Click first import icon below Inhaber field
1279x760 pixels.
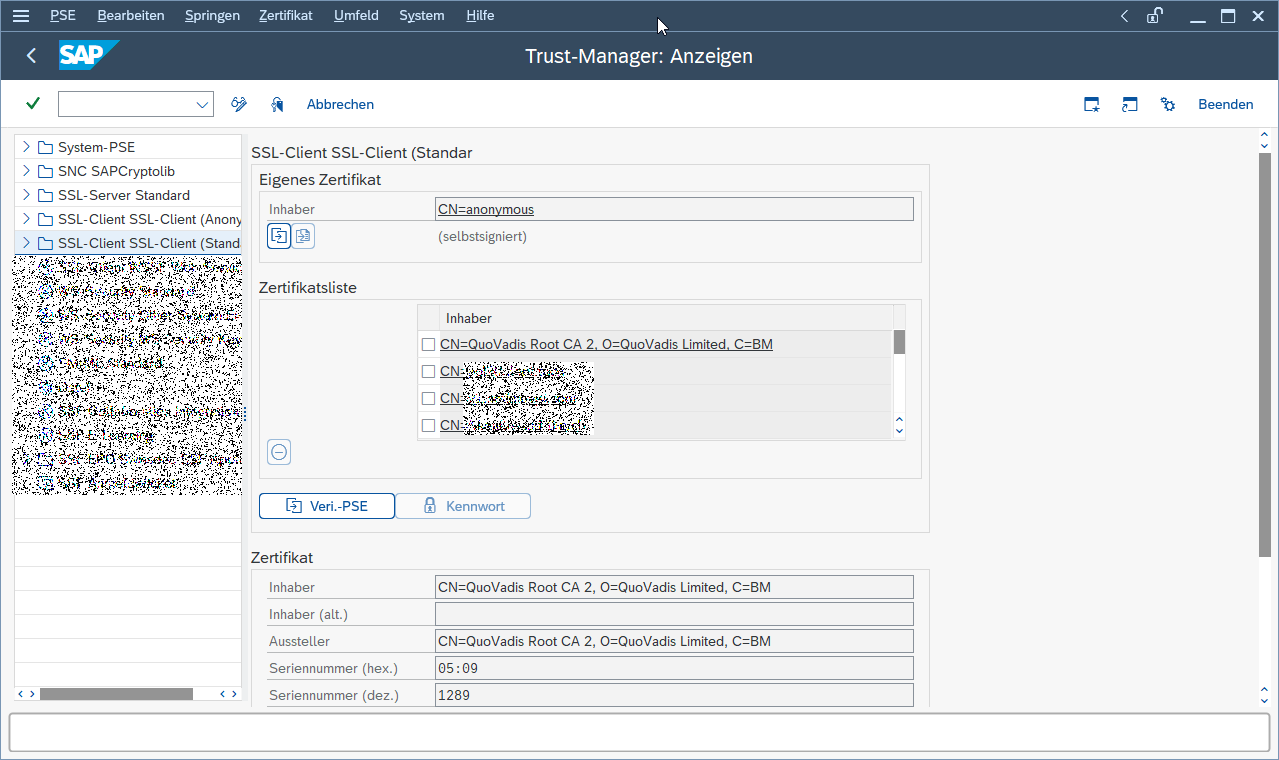279,236
